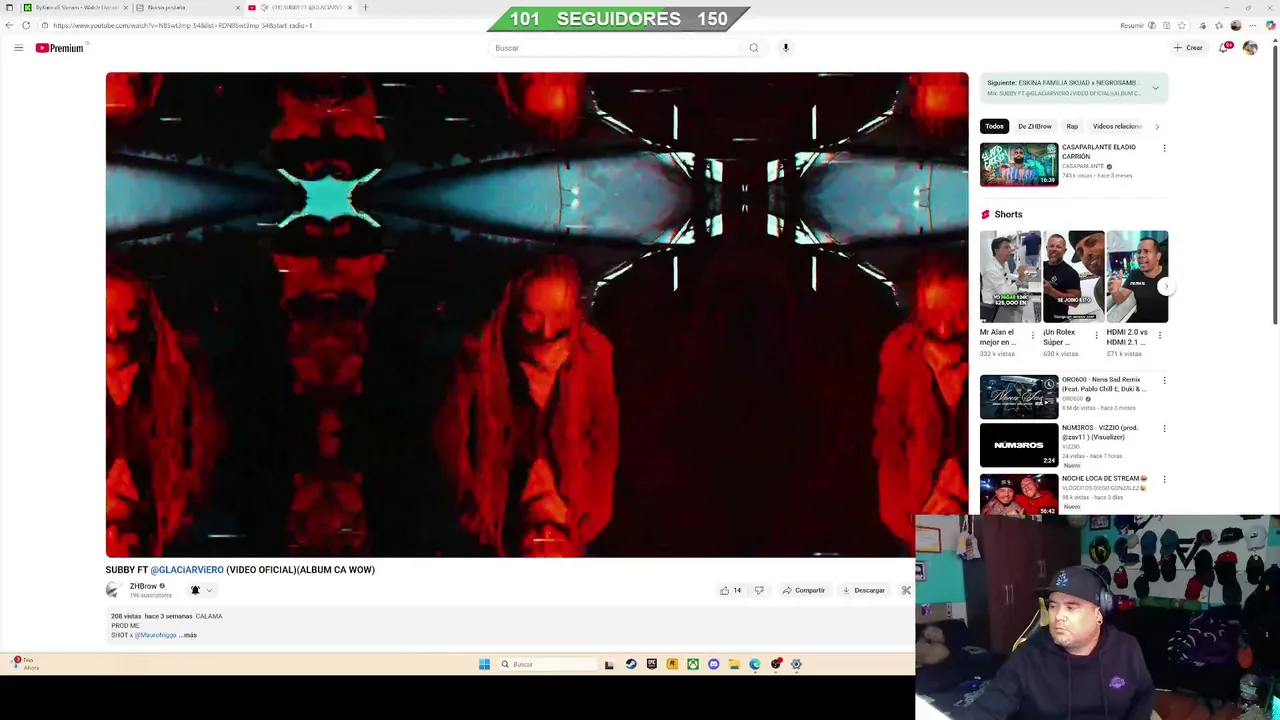Open Edge browser profile avatar
The height and width of the screenshot is (720, 1280).
pyautogui.click(x=1236, y=25)
